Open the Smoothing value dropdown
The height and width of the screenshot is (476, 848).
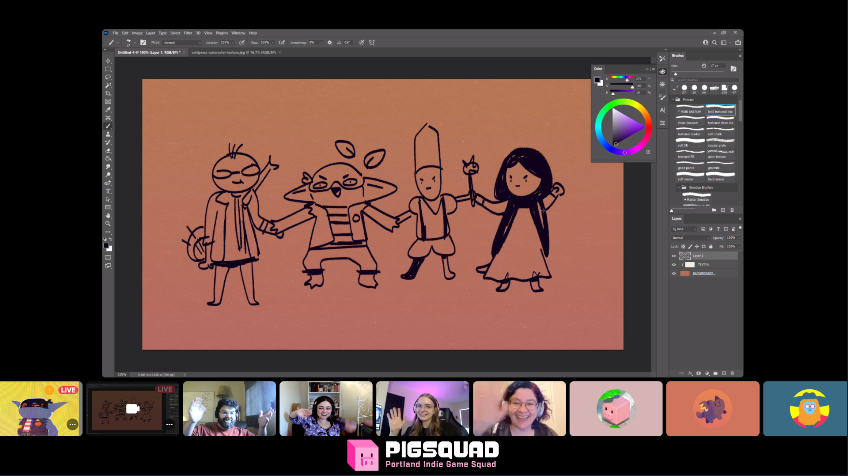(x=322, y=43)
